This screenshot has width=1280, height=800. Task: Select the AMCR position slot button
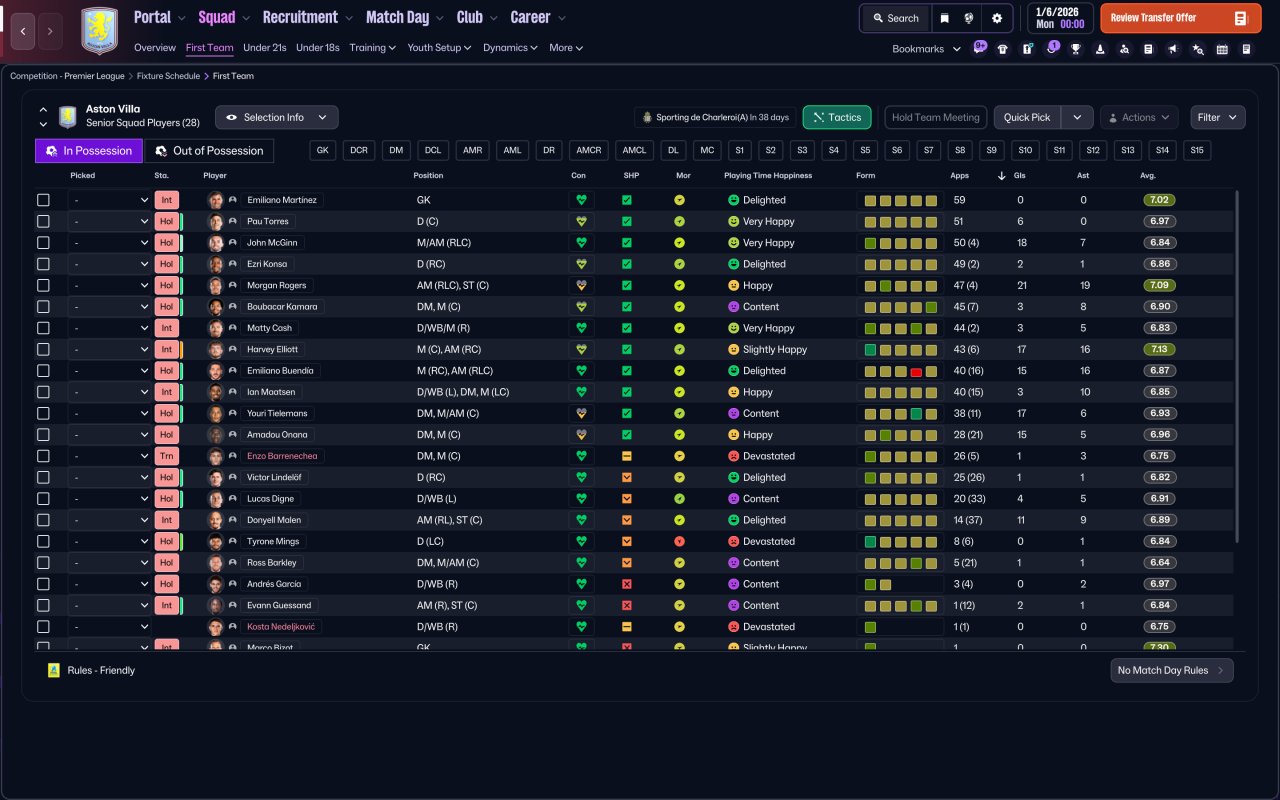pos(589,150)
